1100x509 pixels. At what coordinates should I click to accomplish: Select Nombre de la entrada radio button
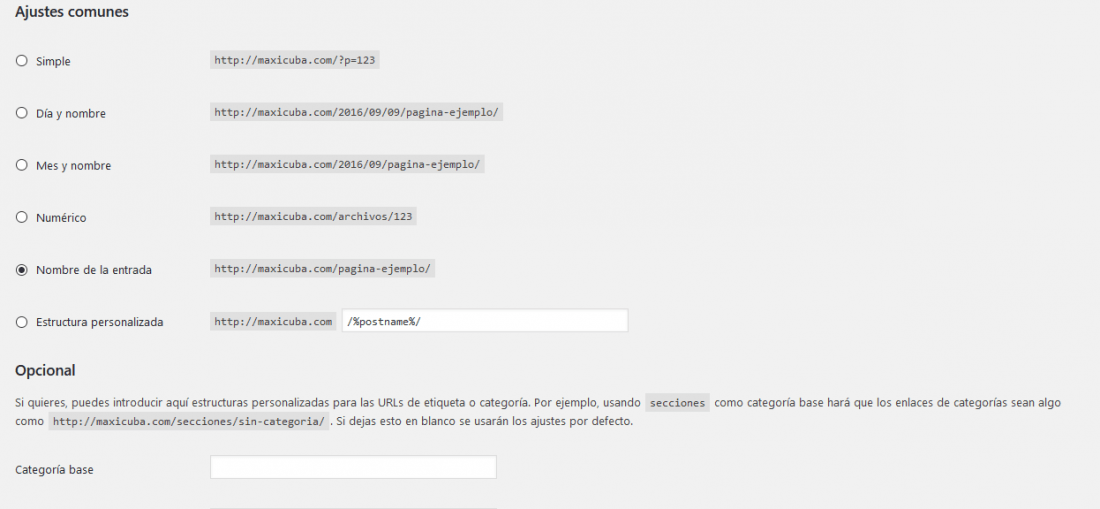pyautogui.click(x=21, y=269)
